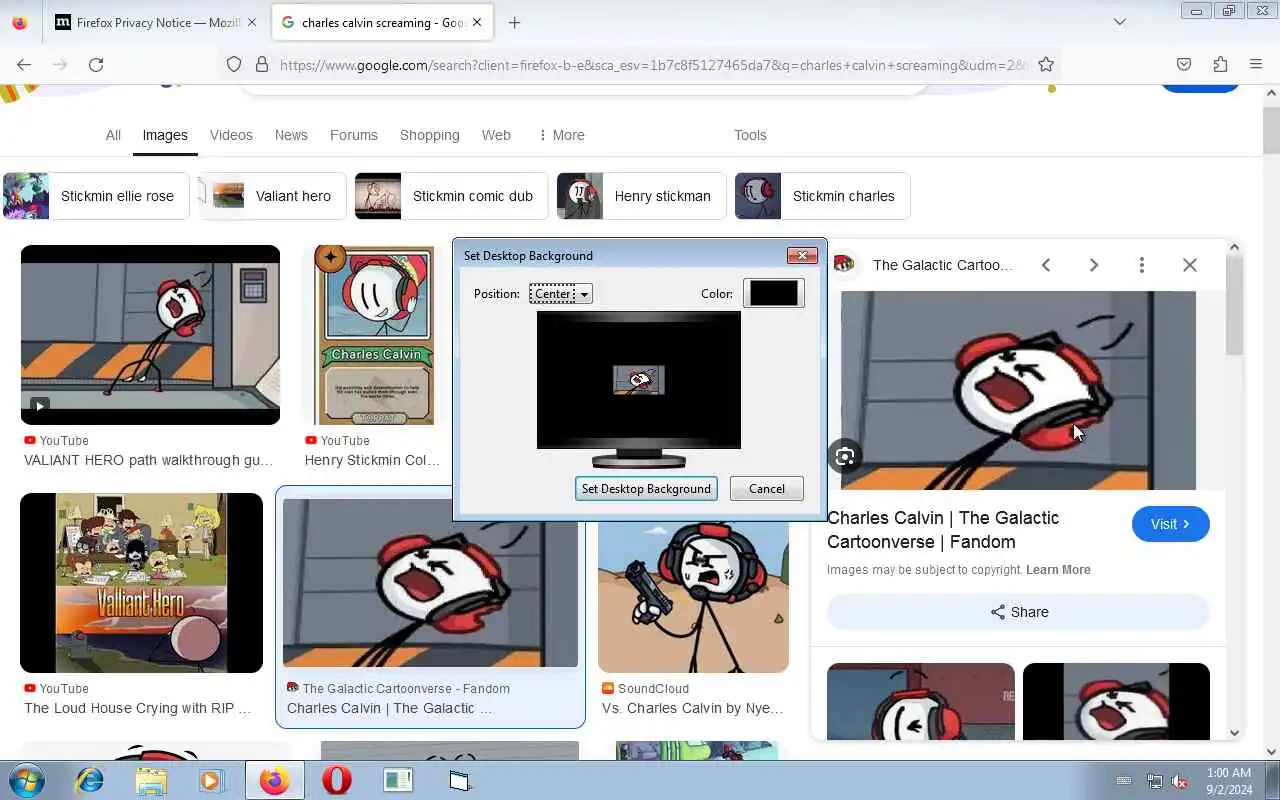
Task: Select the Henry stickman suggestion chip
Action: [x=641, y=196]
